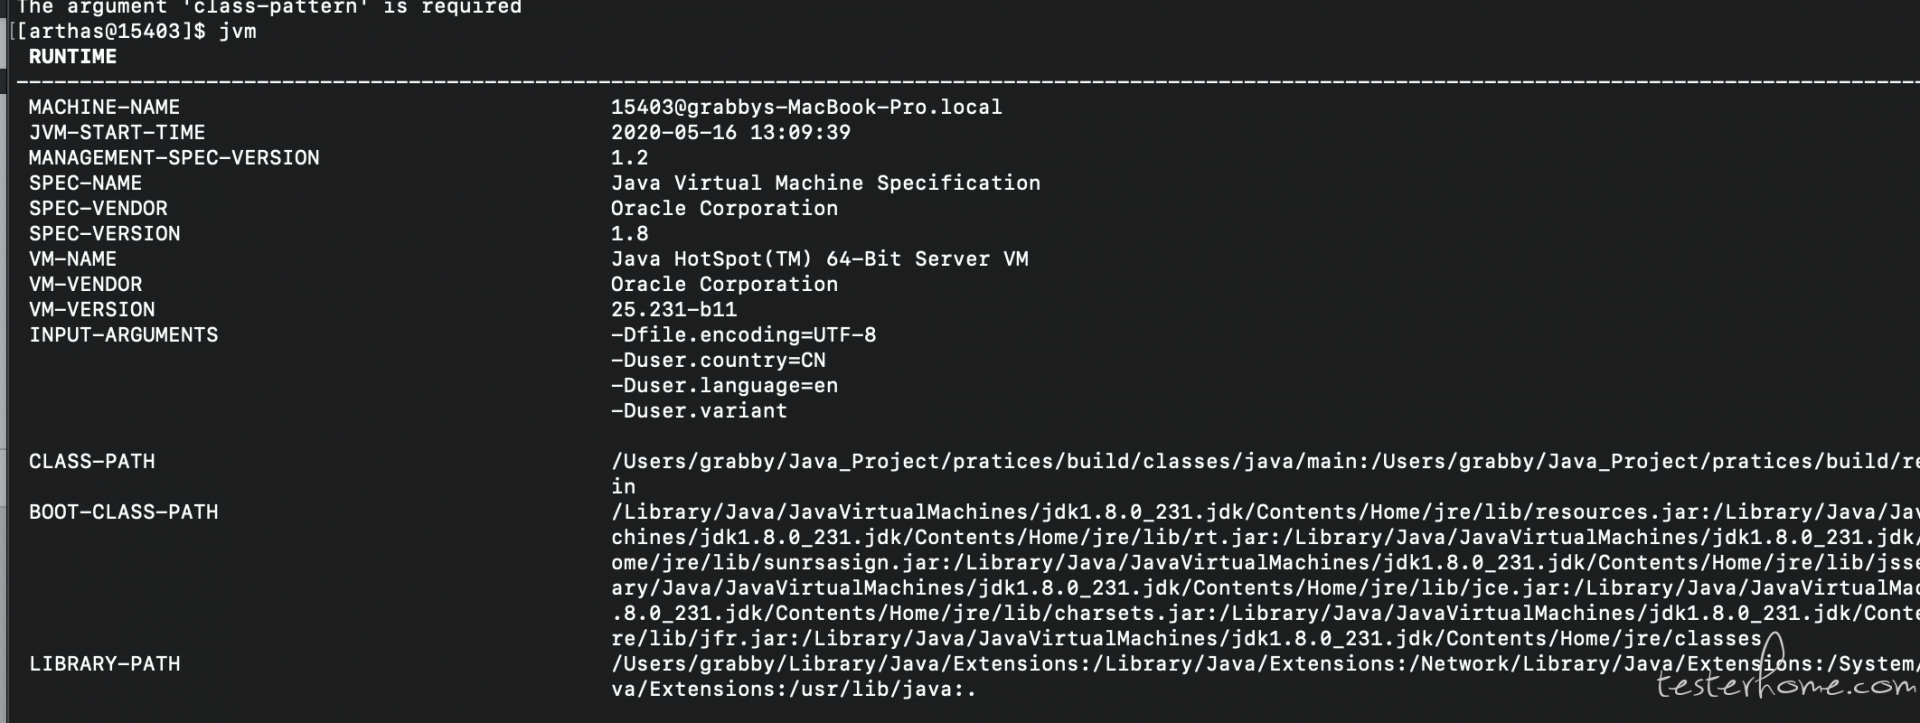This screenshot has height=723, width=1920.
Task: Click the MACHINE-NAME label
Action: click(x=104, y=107)
